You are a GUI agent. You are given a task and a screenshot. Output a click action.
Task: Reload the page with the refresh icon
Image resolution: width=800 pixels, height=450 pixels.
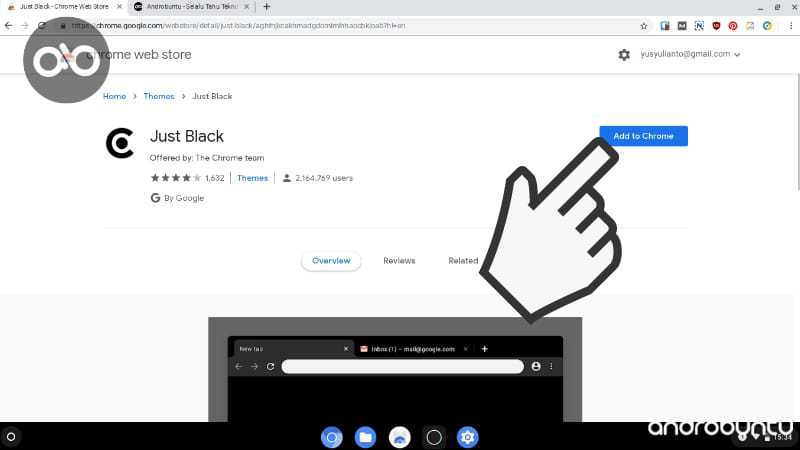(42, 26)
